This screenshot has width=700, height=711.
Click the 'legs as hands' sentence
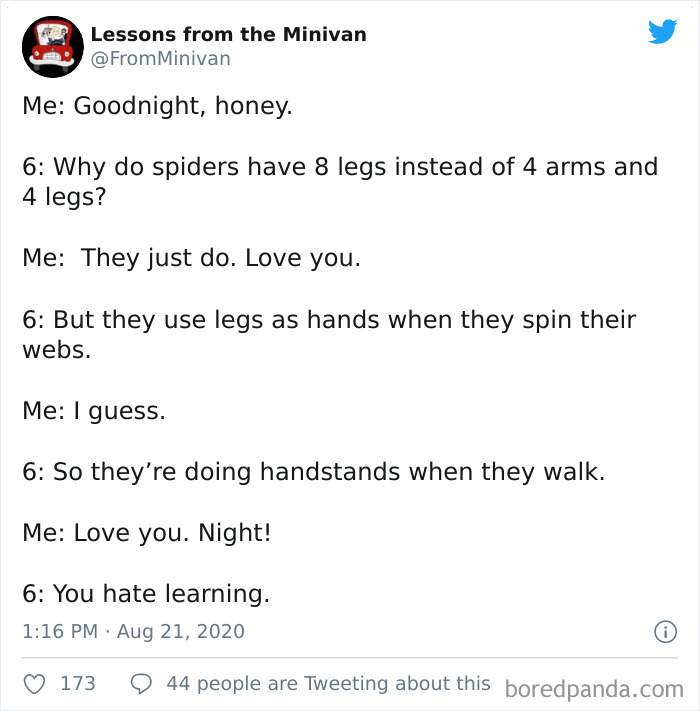[329, 334]
